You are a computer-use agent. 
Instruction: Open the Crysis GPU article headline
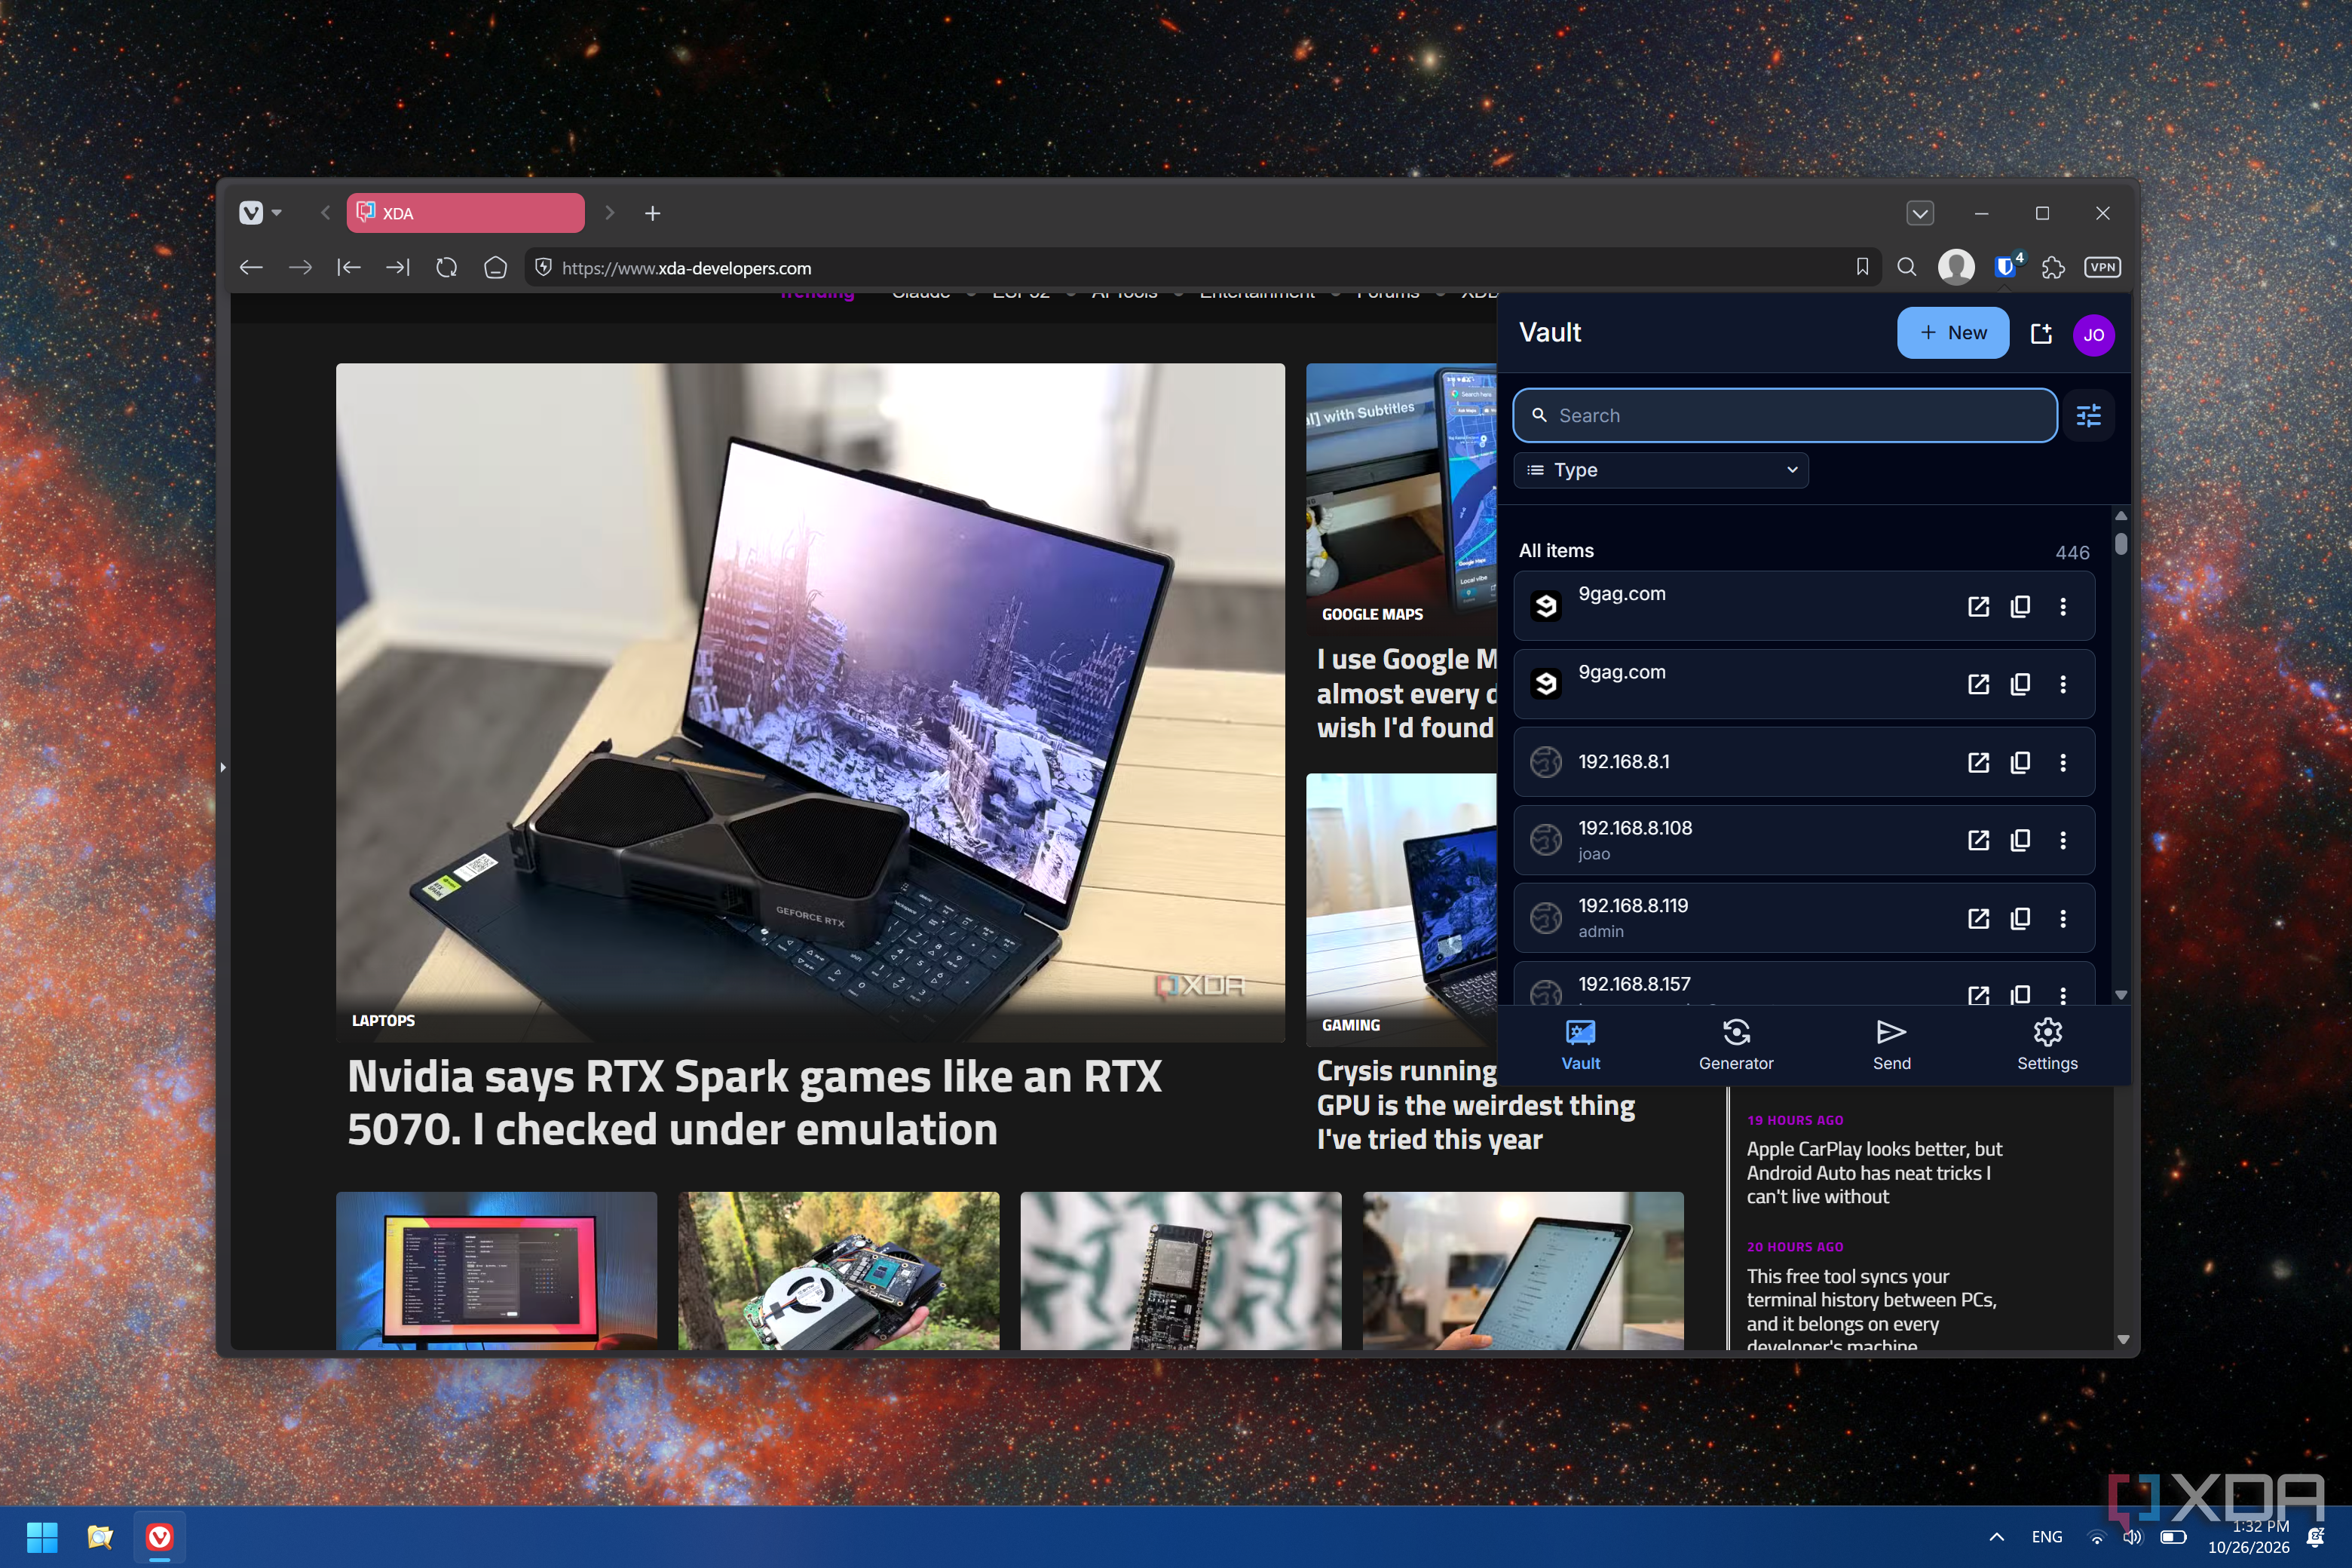[x=1475, y=1105]
